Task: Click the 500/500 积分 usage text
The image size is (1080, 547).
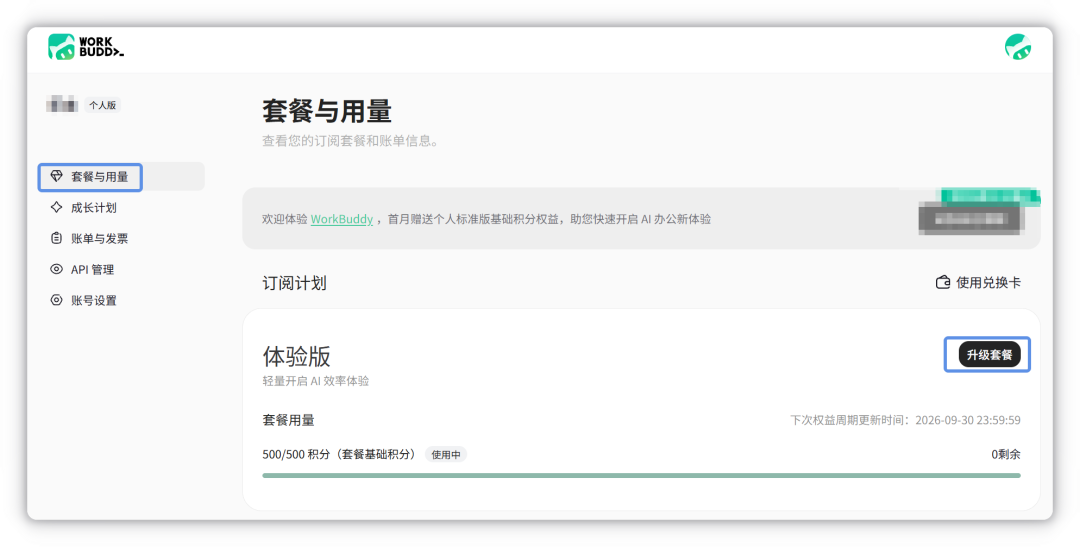Action: [340, 455]
